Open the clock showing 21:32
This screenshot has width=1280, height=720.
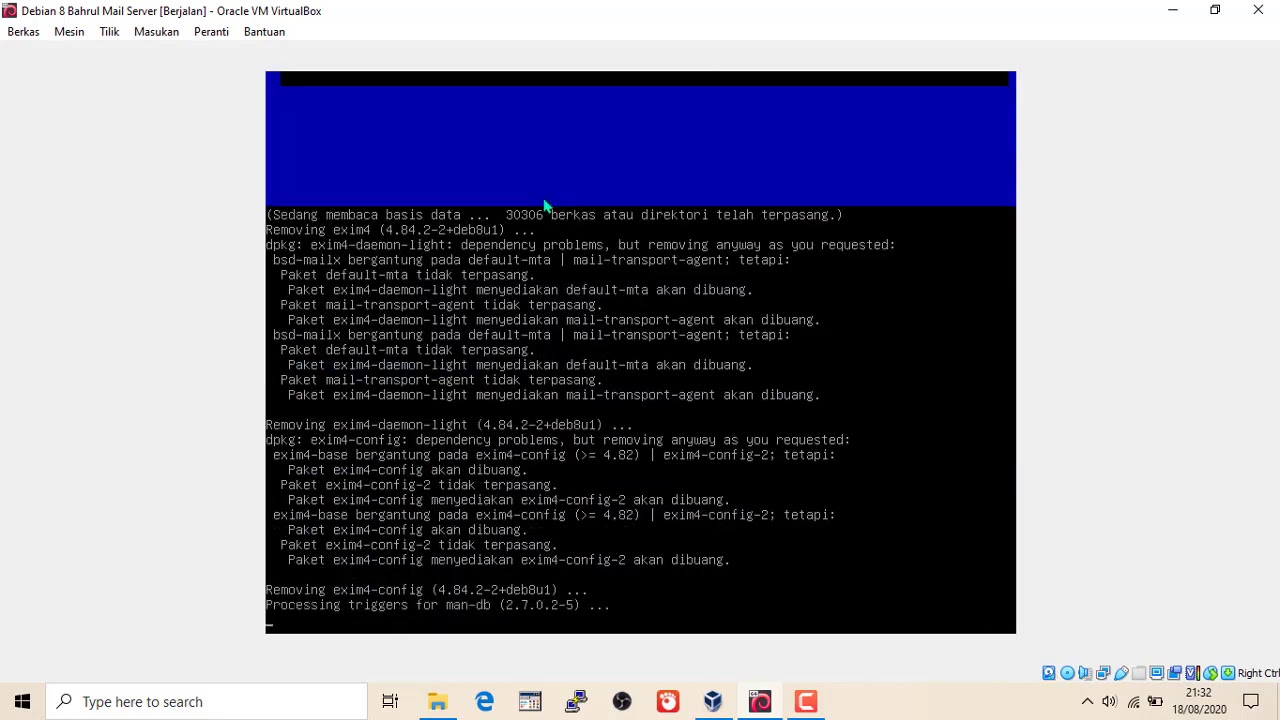click(1199, 702)
